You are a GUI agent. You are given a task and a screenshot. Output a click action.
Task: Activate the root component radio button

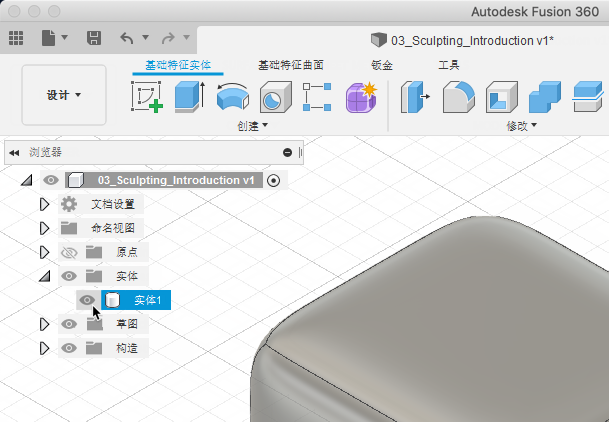click(273, 181)
